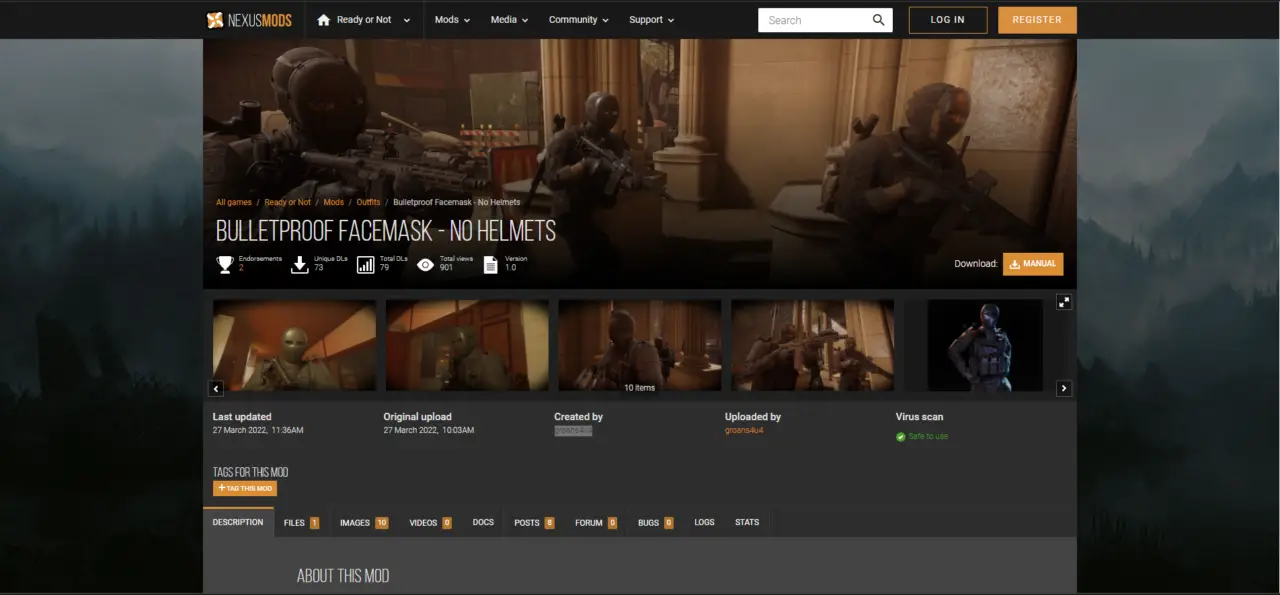Screen dimensions: 1280x595
Task: Open the fifth thumbnail with dark background
Action: [985, 345]
